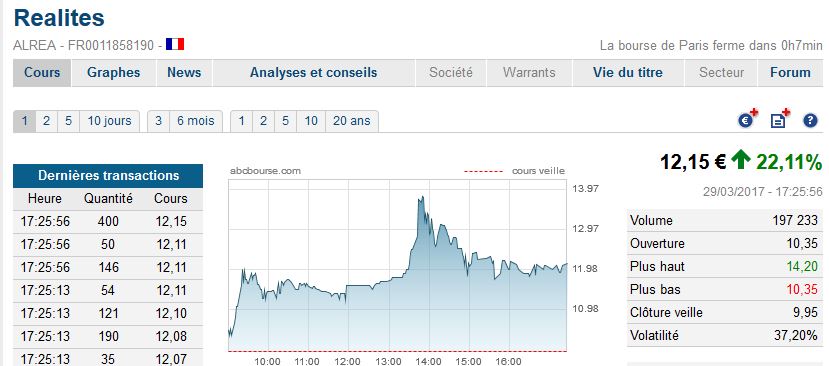The width and height of the screenshot is (829, 366).
Task: Select the Cours tab
Action: click(x=42, y=72)
